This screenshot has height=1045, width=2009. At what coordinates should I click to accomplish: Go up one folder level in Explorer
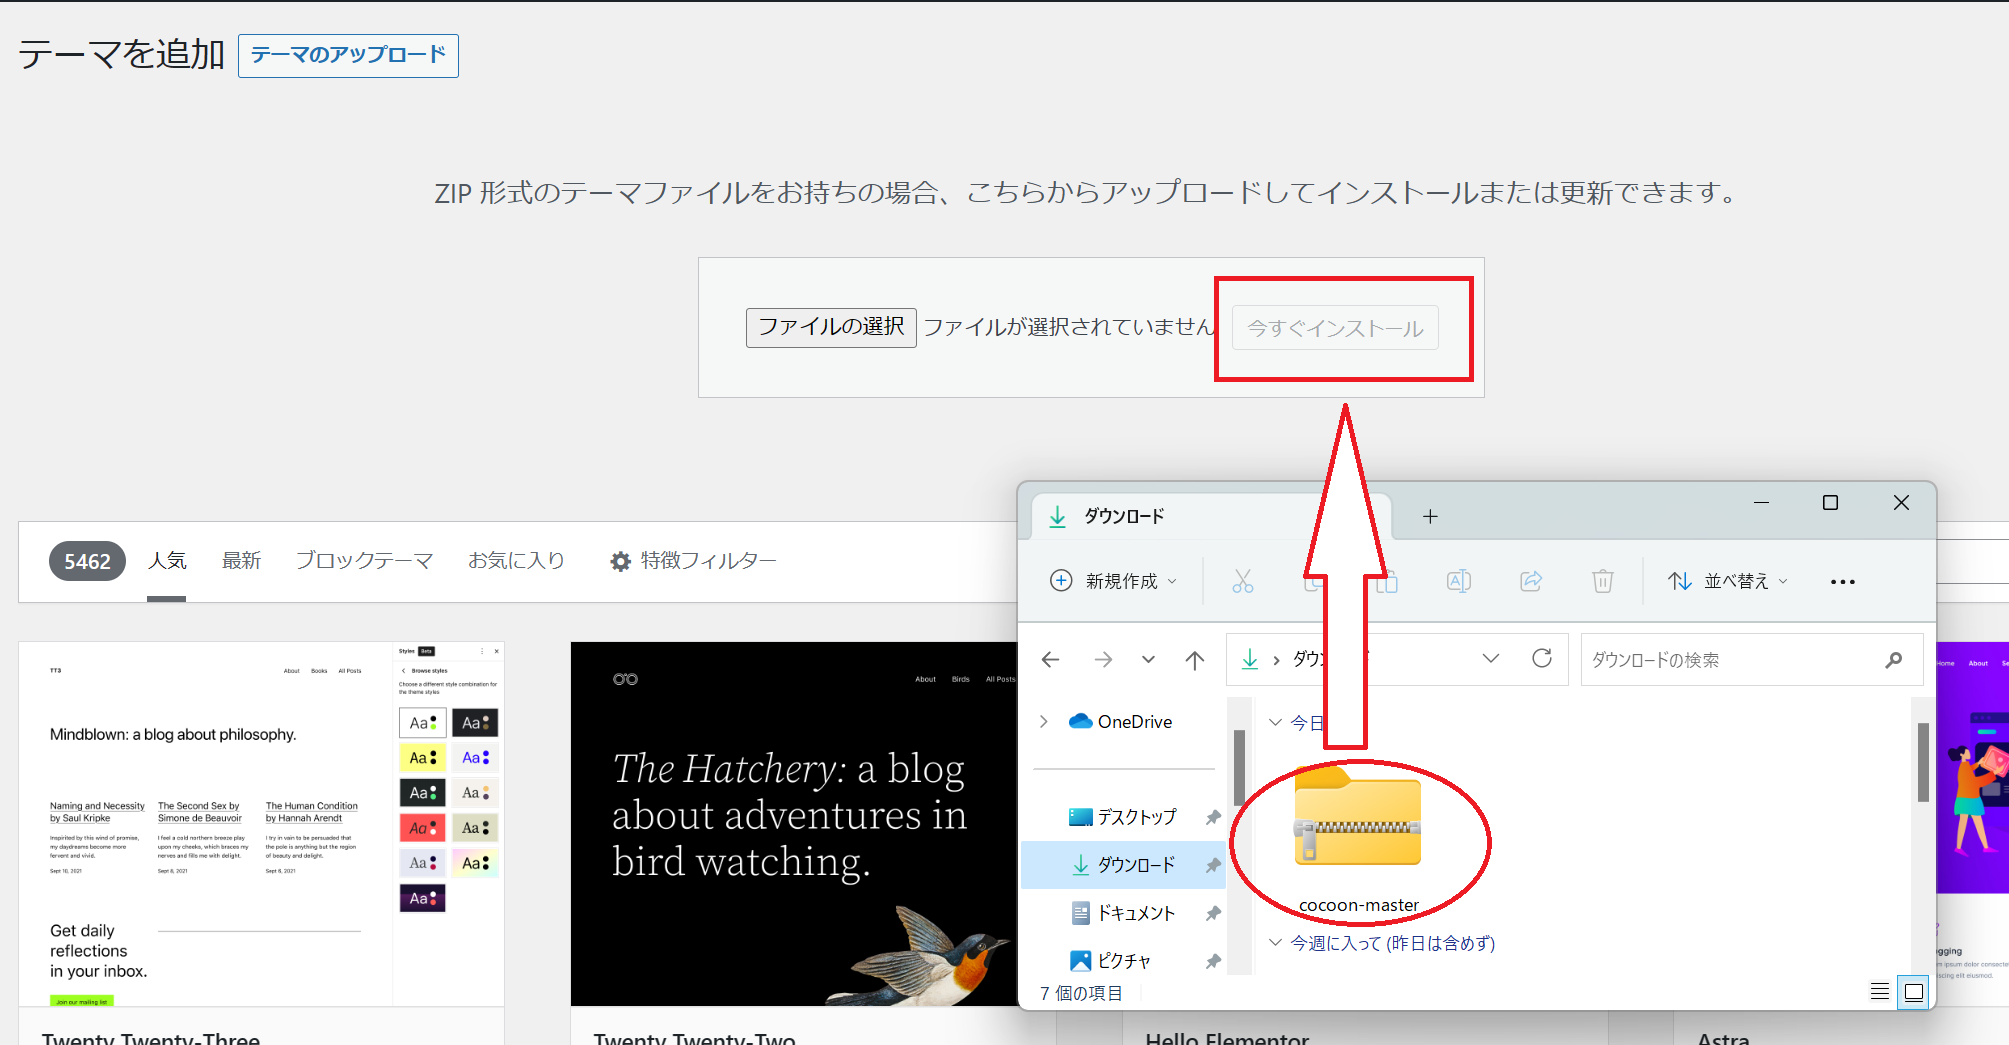click(1194, 660)
